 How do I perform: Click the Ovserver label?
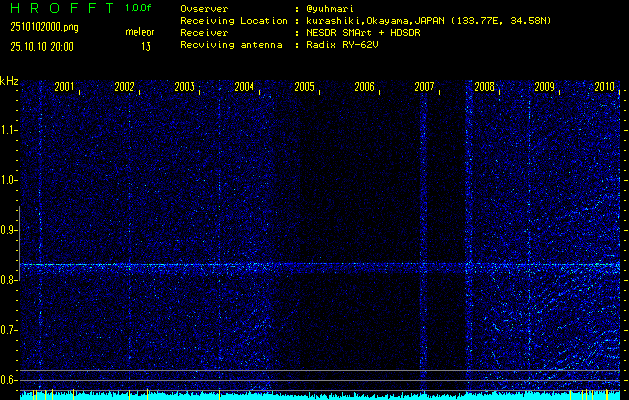(x=204, y=9)
